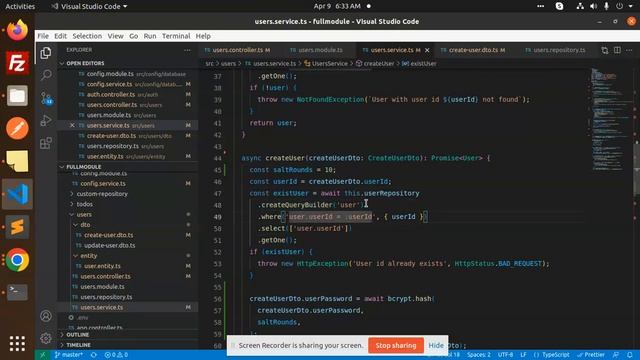Open the Extensions view
This screenshot has width=640, height=360.
click(x=46, y=143)
